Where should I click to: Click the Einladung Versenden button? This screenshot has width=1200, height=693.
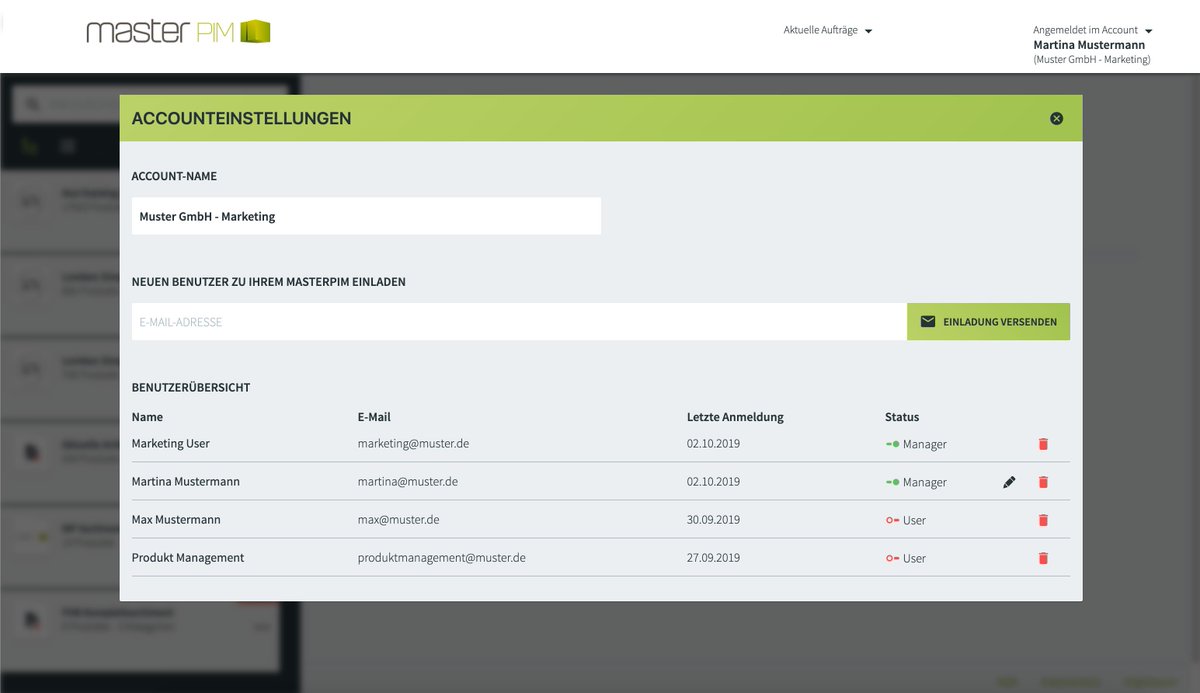tap(988, 321)
